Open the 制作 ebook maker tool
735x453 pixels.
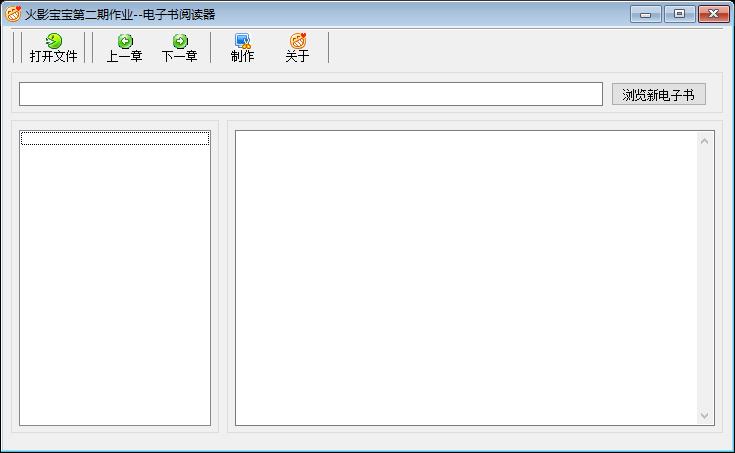[x=242, y=48]
